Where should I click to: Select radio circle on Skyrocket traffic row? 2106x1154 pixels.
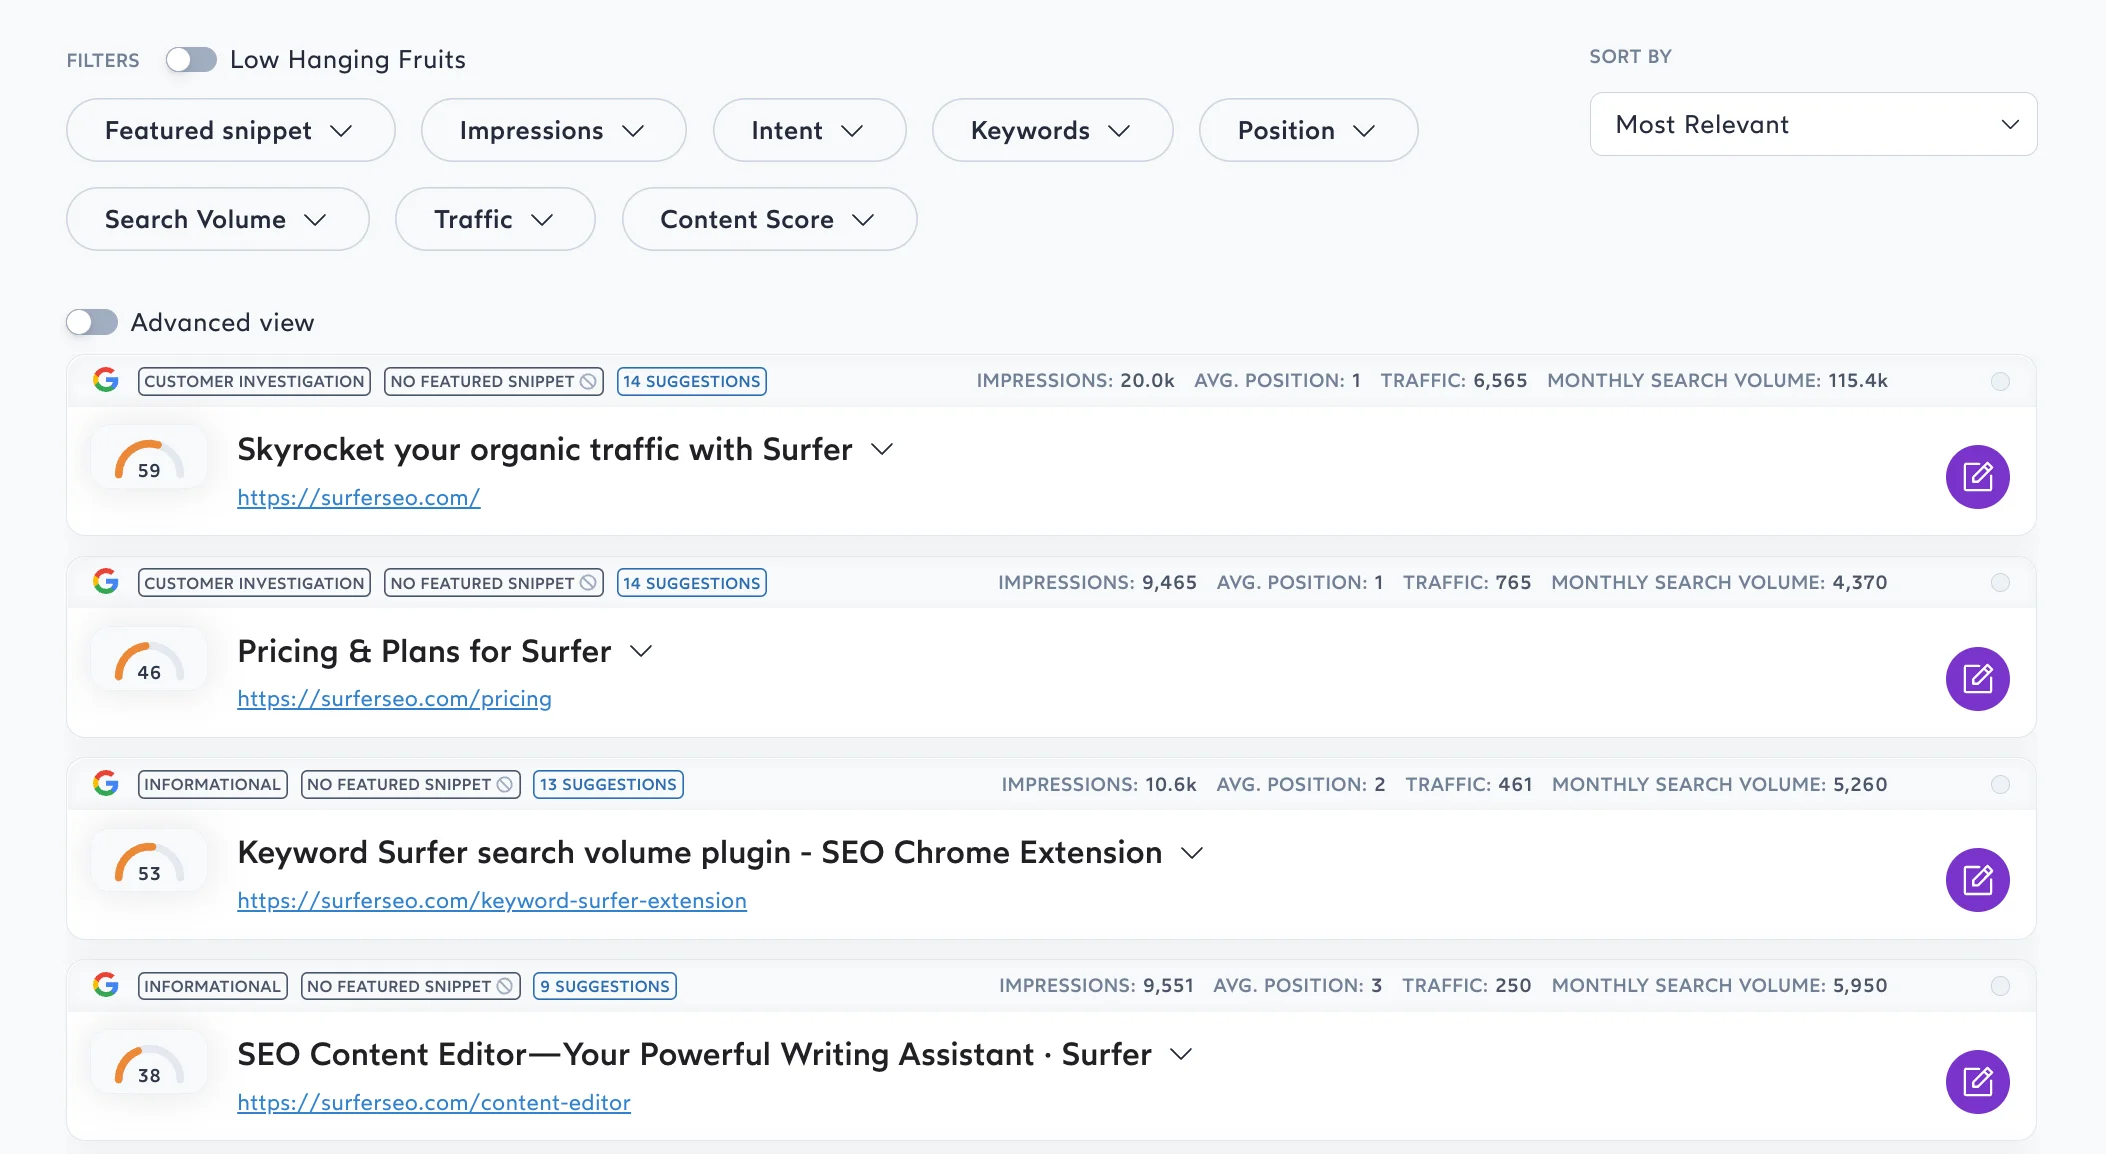click(2000, 381)
